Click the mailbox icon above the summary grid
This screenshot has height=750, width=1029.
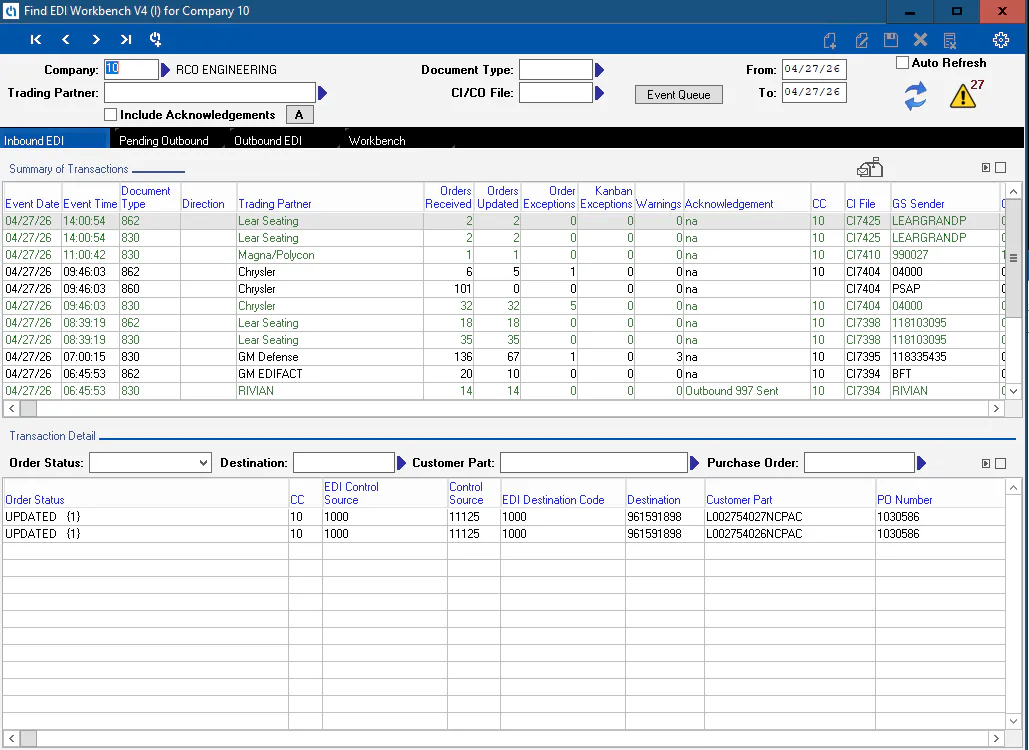pyautogui.click(x=870, y=168)
